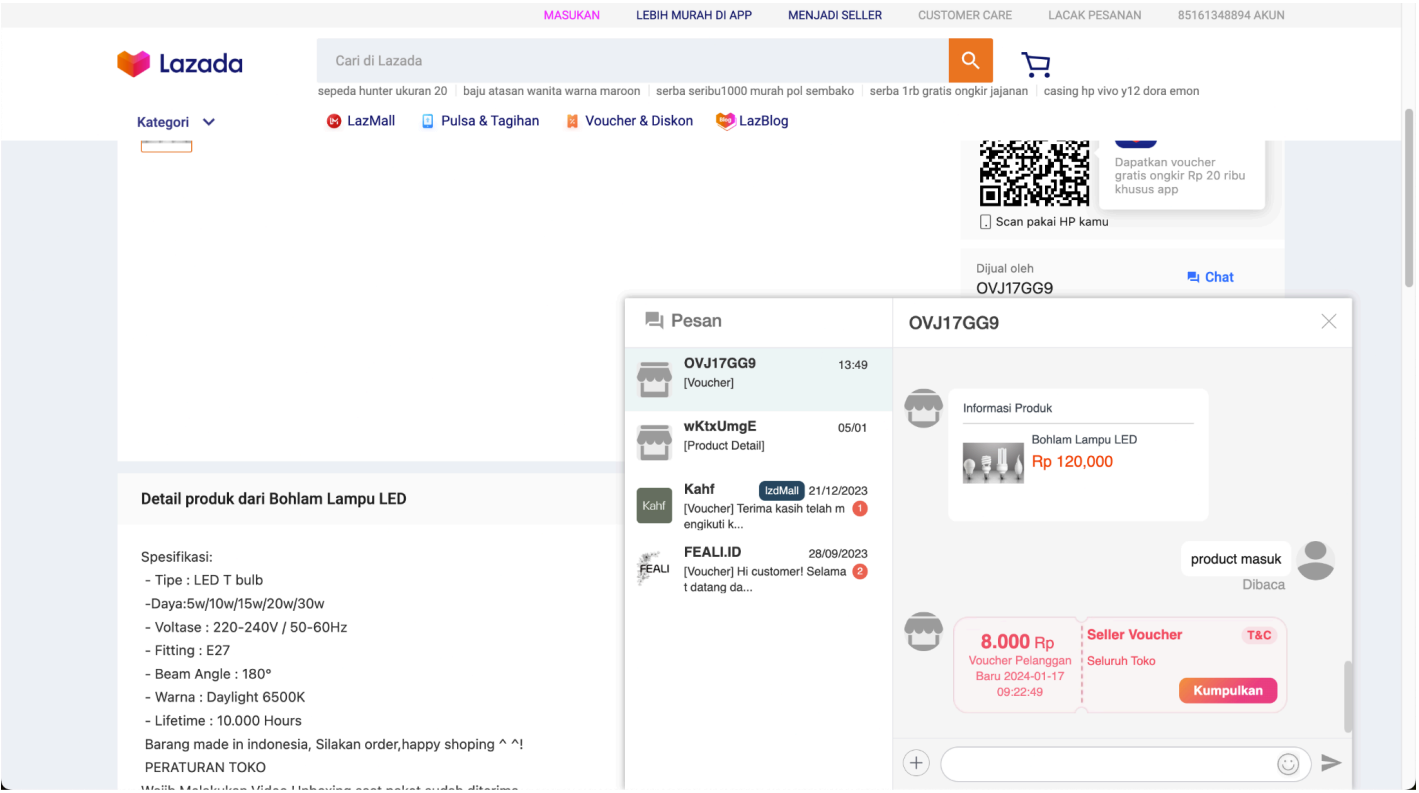Open the Kahf conversation
1419x793 pixels.
tap(757, 505)
